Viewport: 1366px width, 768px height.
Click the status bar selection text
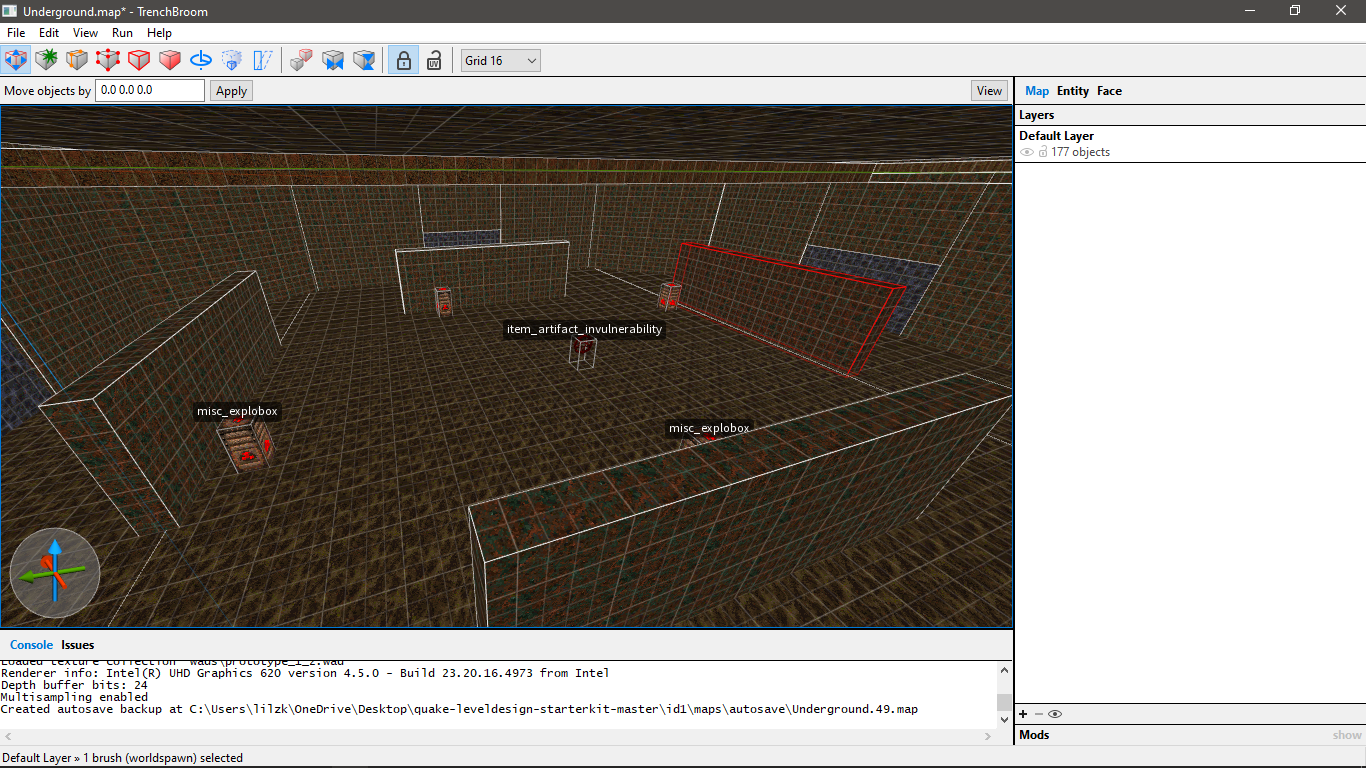pos(123,758)
